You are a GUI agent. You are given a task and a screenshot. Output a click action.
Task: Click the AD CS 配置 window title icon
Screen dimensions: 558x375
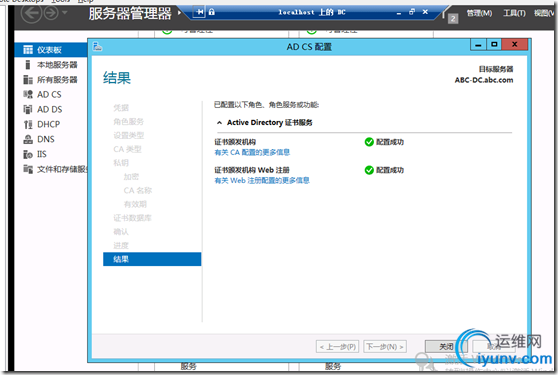click(x=97, y=46)
